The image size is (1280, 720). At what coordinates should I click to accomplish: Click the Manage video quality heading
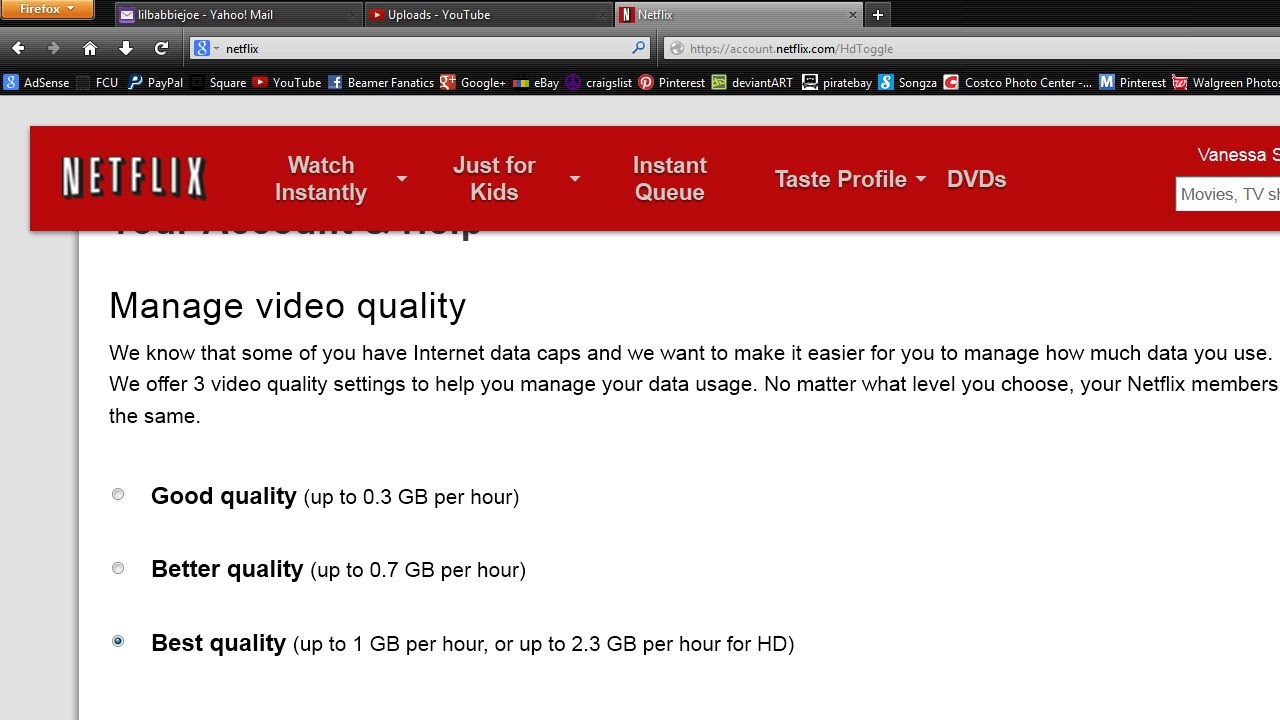tap(287, 305)
